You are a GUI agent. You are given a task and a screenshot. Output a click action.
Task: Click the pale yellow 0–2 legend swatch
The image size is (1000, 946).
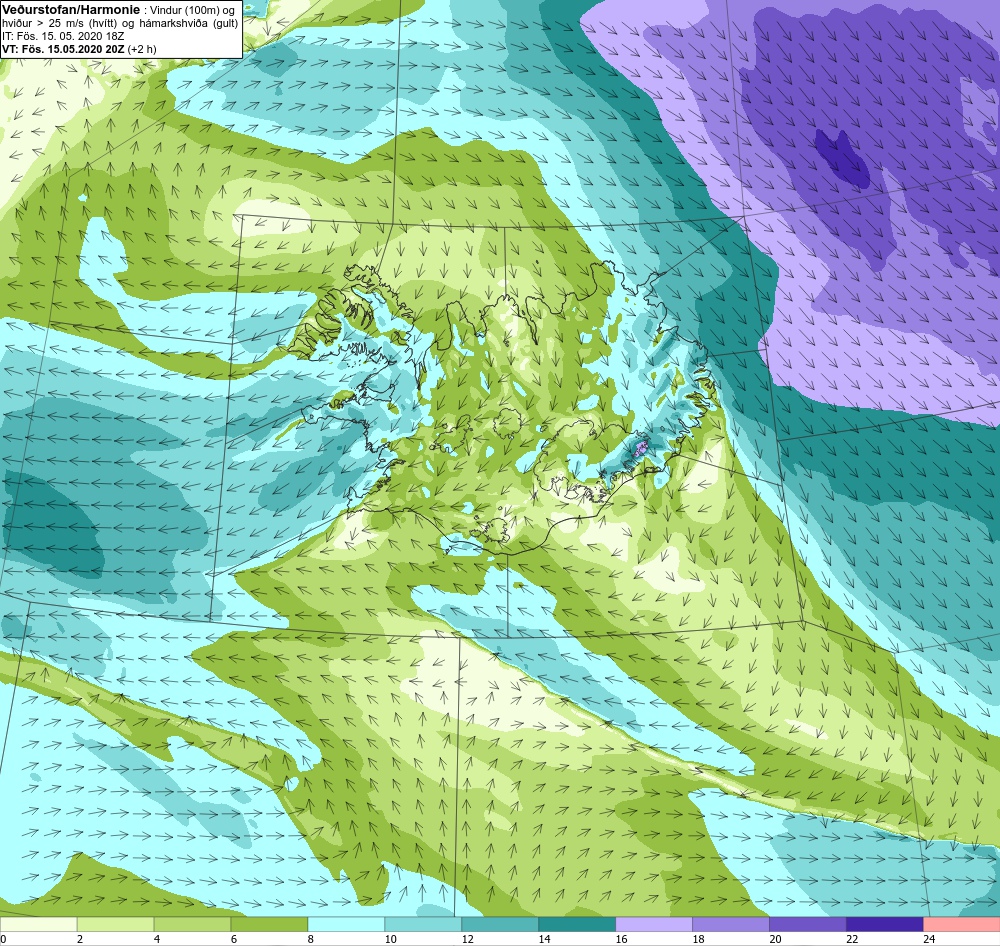pyautogui.click(x=38, y=925)
